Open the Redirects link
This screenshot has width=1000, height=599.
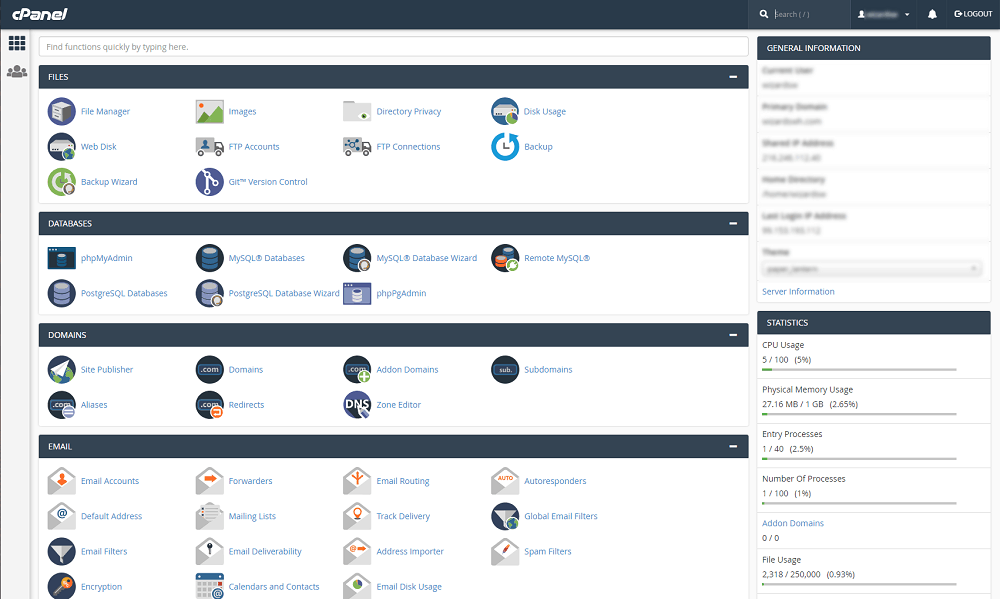point(246,405)
